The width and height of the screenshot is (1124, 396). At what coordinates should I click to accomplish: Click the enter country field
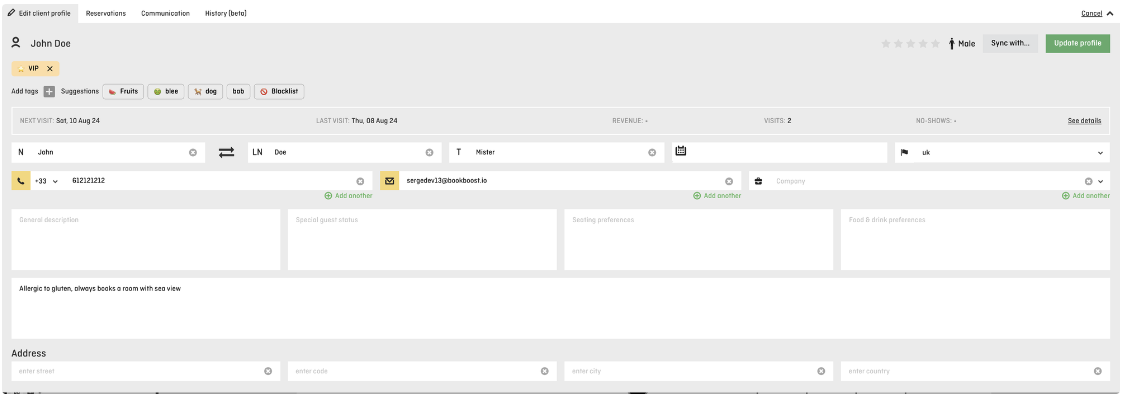(975, 371)
